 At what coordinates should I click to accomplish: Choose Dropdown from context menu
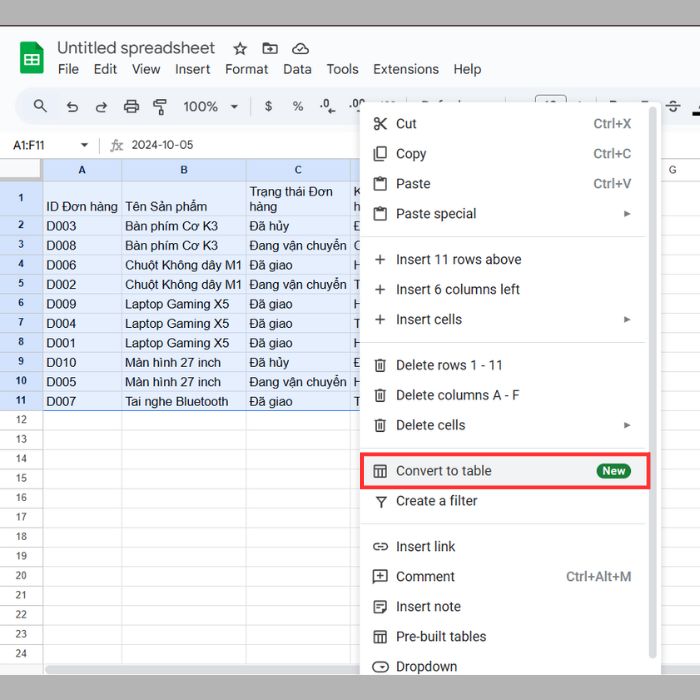click(504, 667)
